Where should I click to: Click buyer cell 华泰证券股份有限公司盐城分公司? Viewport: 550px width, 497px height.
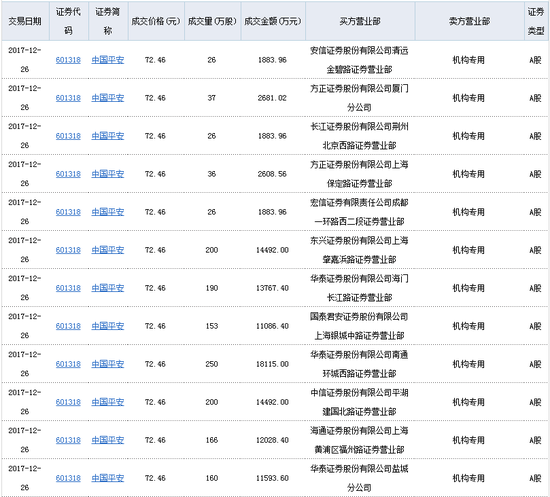coord(359,478)
